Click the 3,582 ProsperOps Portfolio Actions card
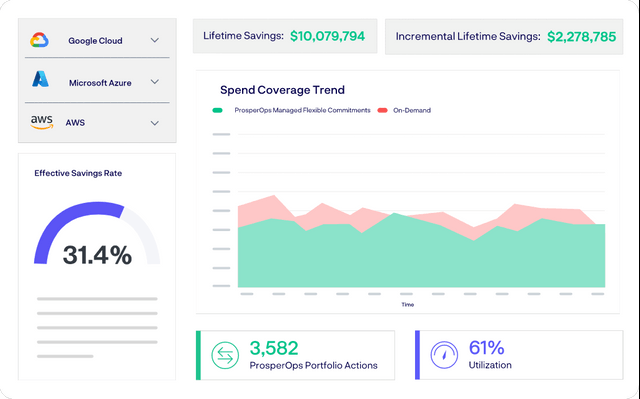The width and height of the screenshot is (640, 399). [296, 355]
